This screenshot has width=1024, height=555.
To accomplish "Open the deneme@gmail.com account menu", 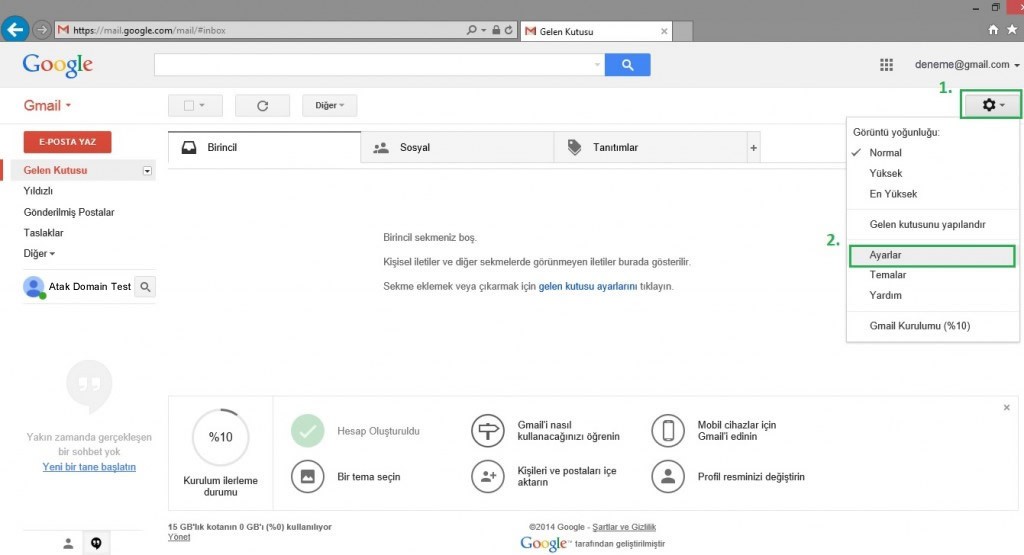I will tap(967, 65).
